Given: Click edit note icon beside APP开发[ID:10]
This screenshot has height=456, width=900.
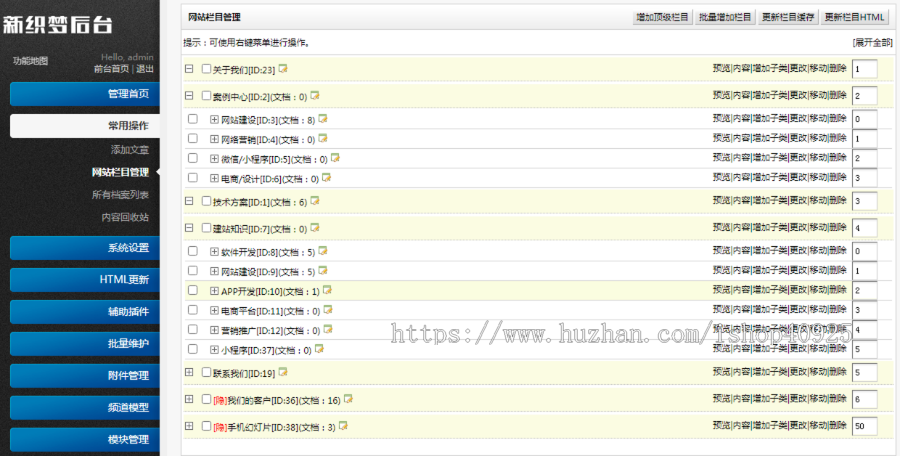Looking at the screenshot, I should [x=327, y=291].
